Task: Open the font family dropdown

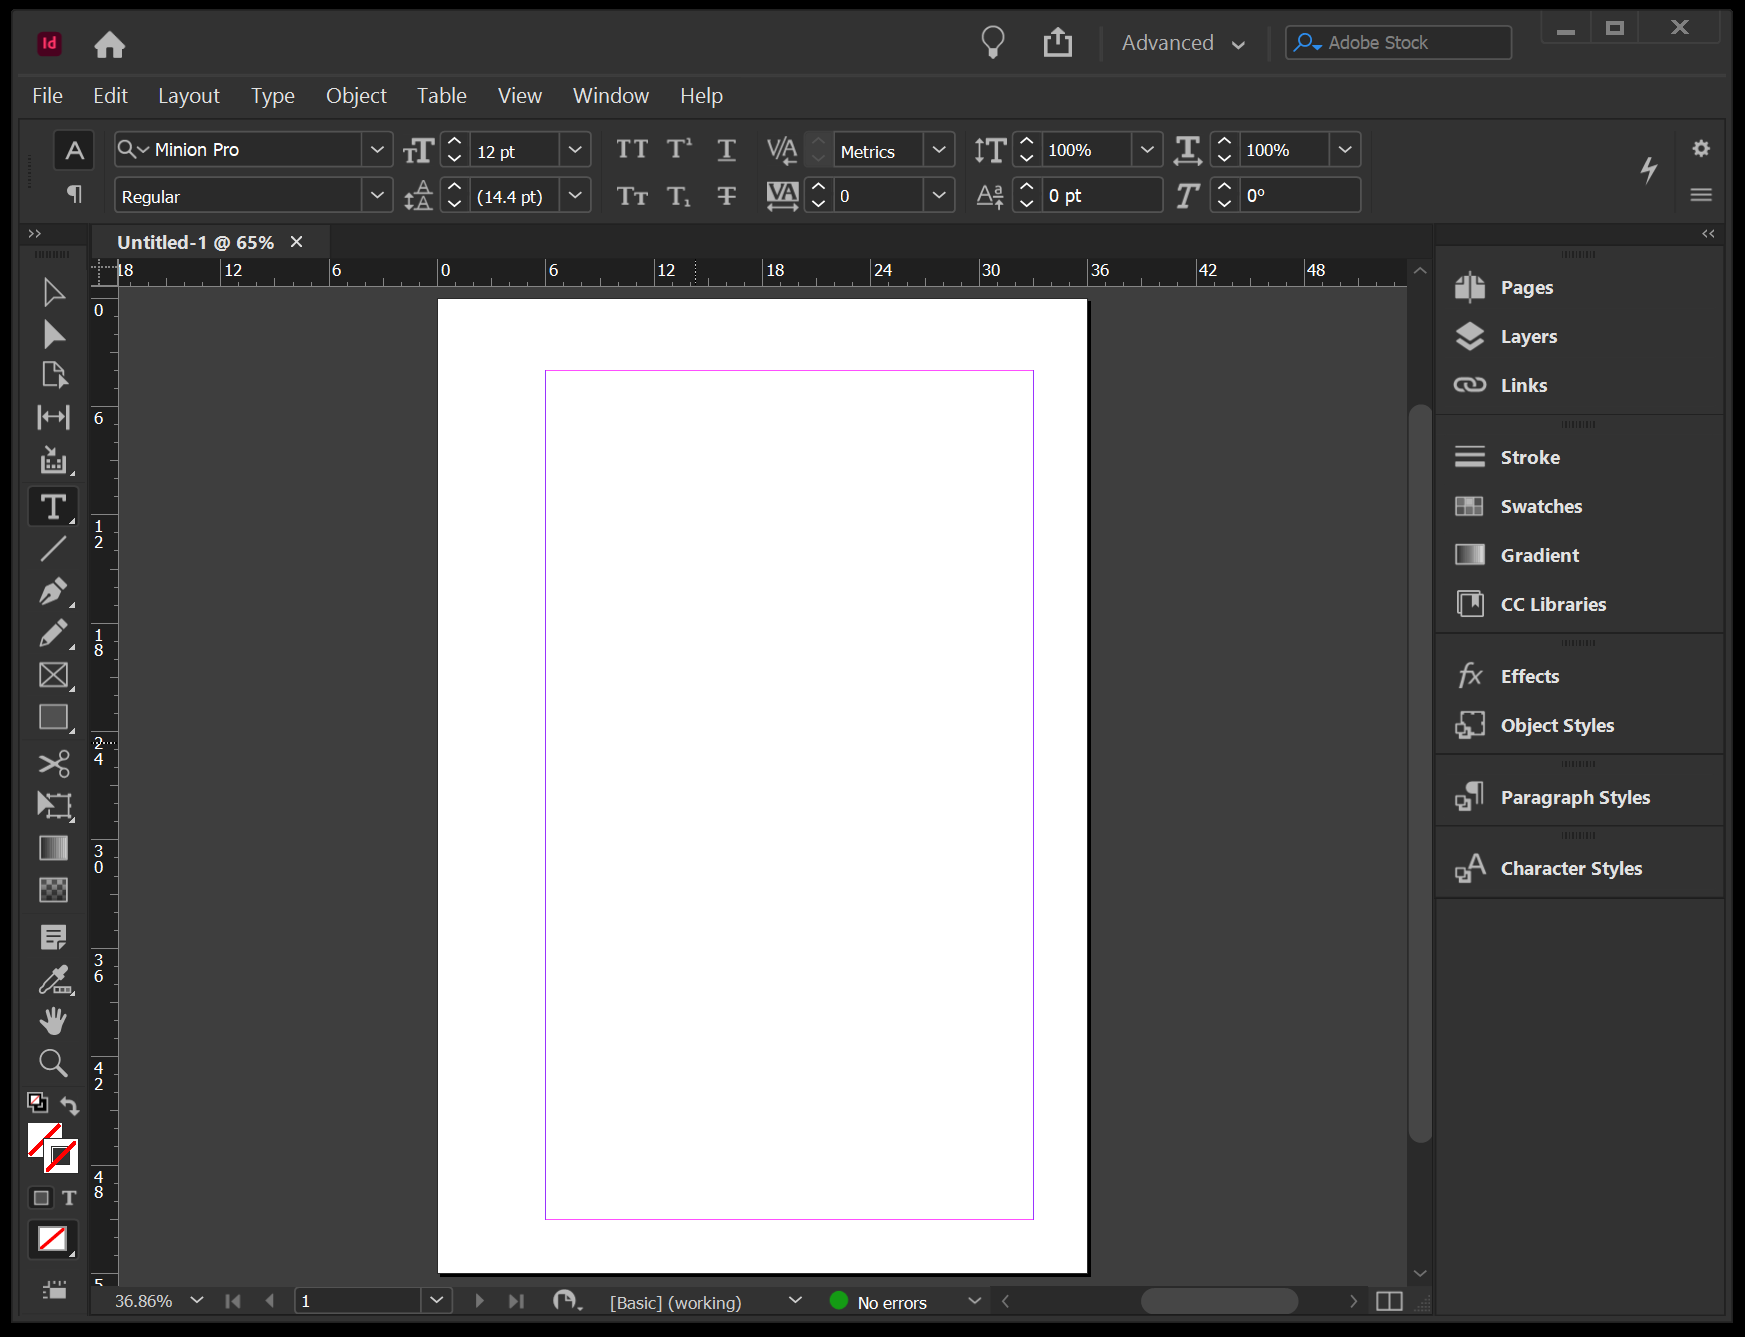Action: click(x=378, y=149)
